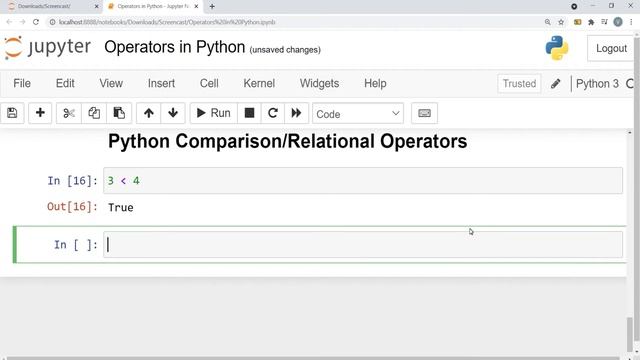Open the Cell menu
The width and height of the screenshot is (640, 360).
click(x=209, y=84)
